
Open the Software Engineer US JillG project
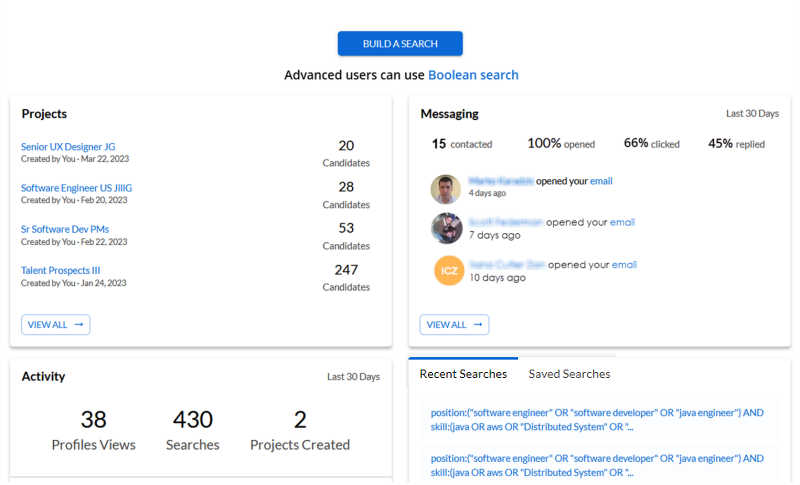click(77, 188)
